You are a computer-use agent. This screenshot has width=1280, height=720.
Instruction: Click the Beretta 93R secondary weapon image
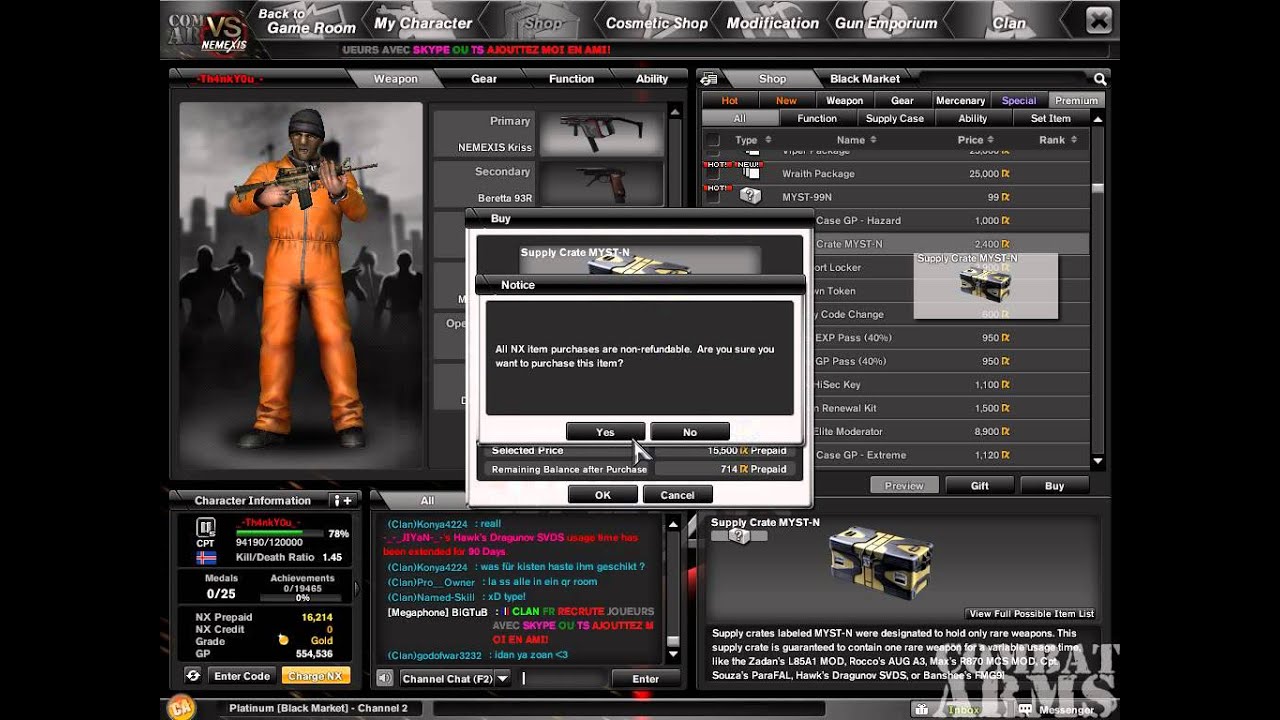pos(601,184)
